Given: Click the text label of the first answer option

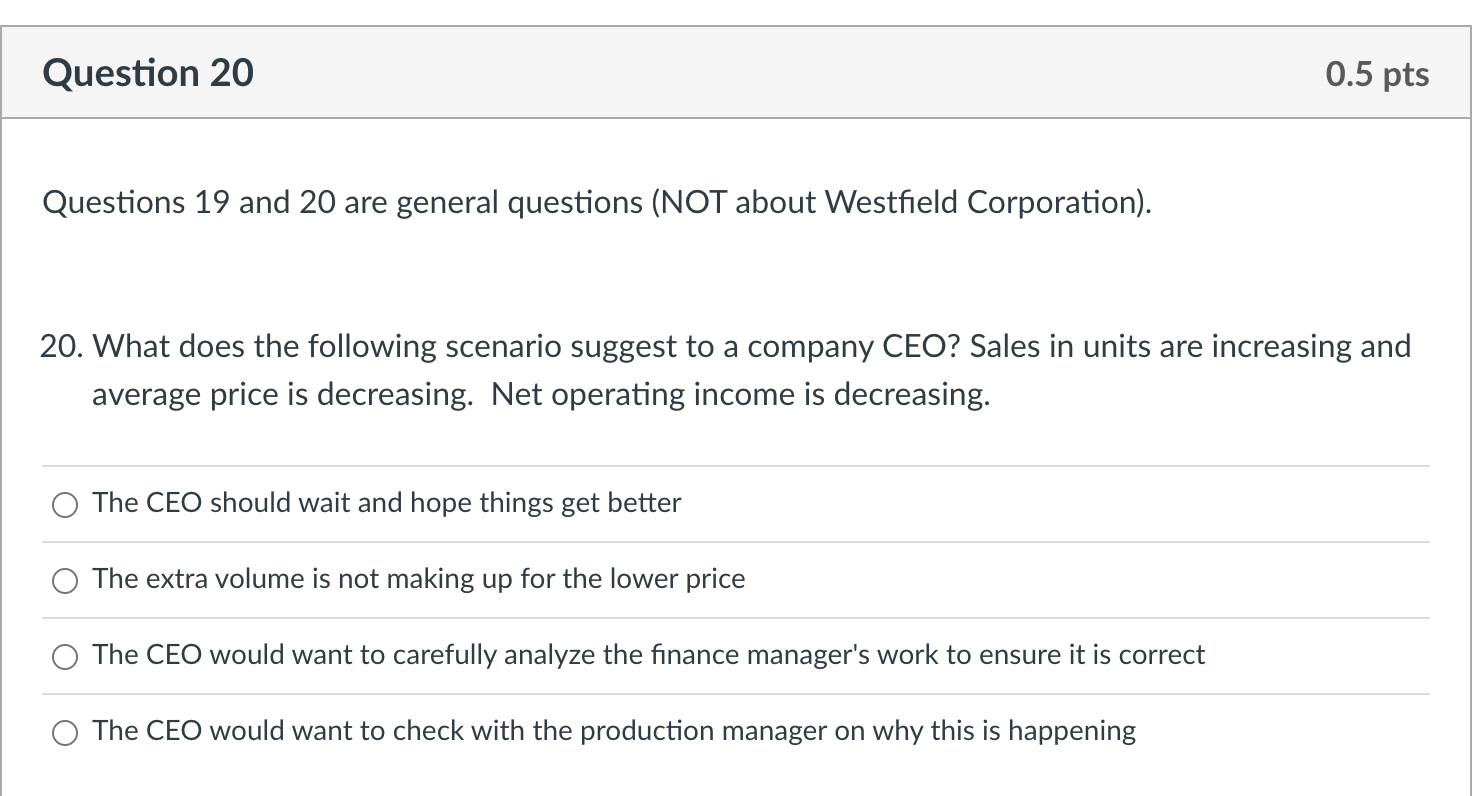Looking at the screenshot, I should [x=386, y=503].
